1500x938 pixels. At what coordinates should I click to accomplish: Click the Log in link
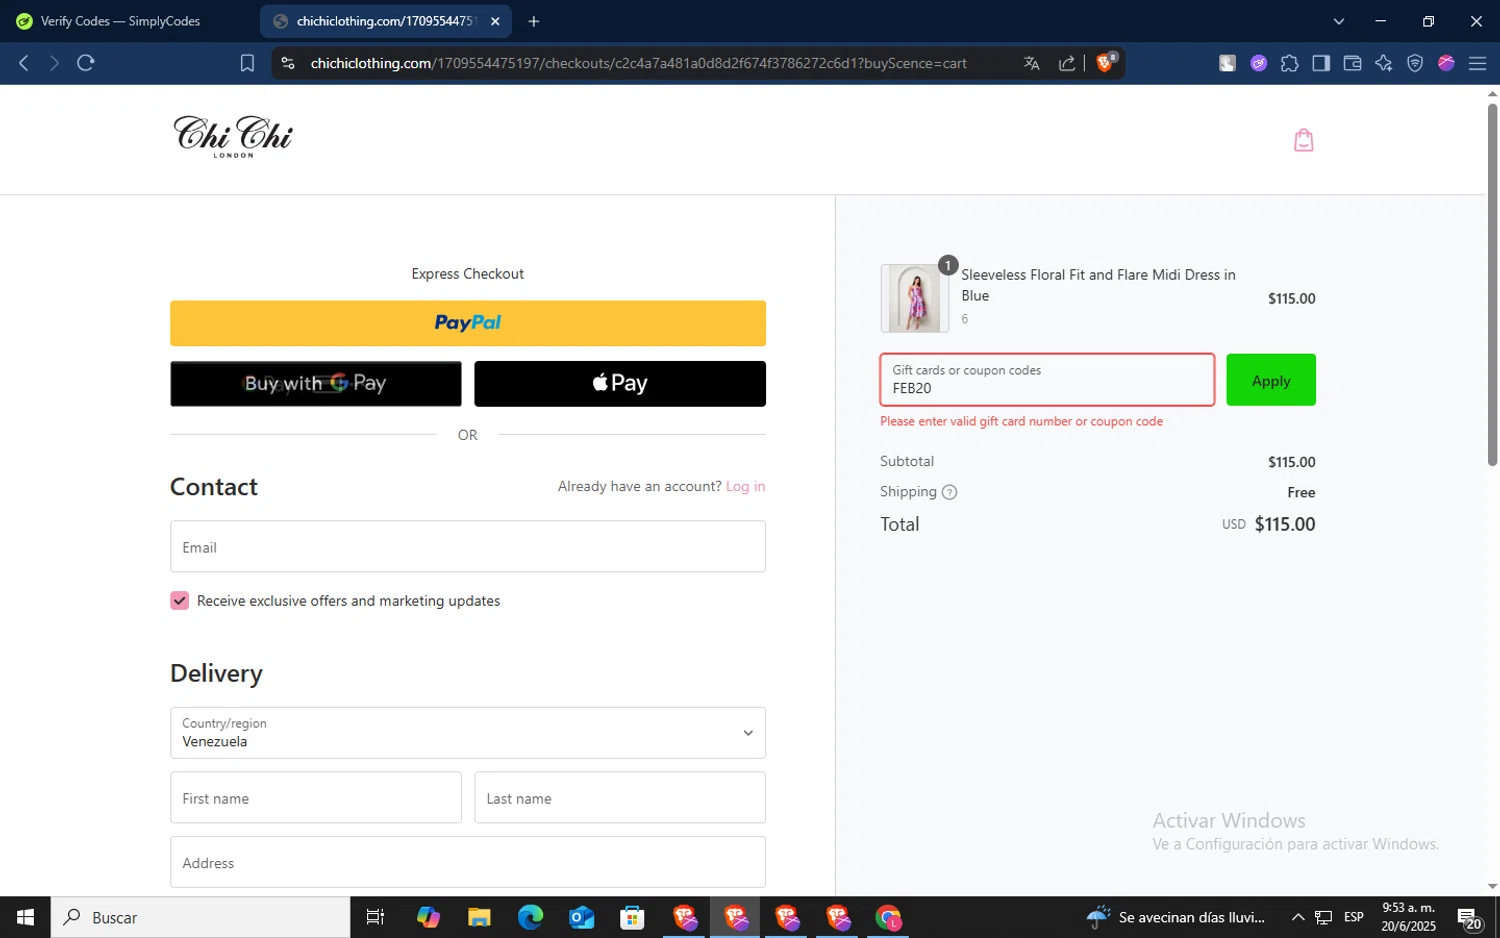coord(745,487)
